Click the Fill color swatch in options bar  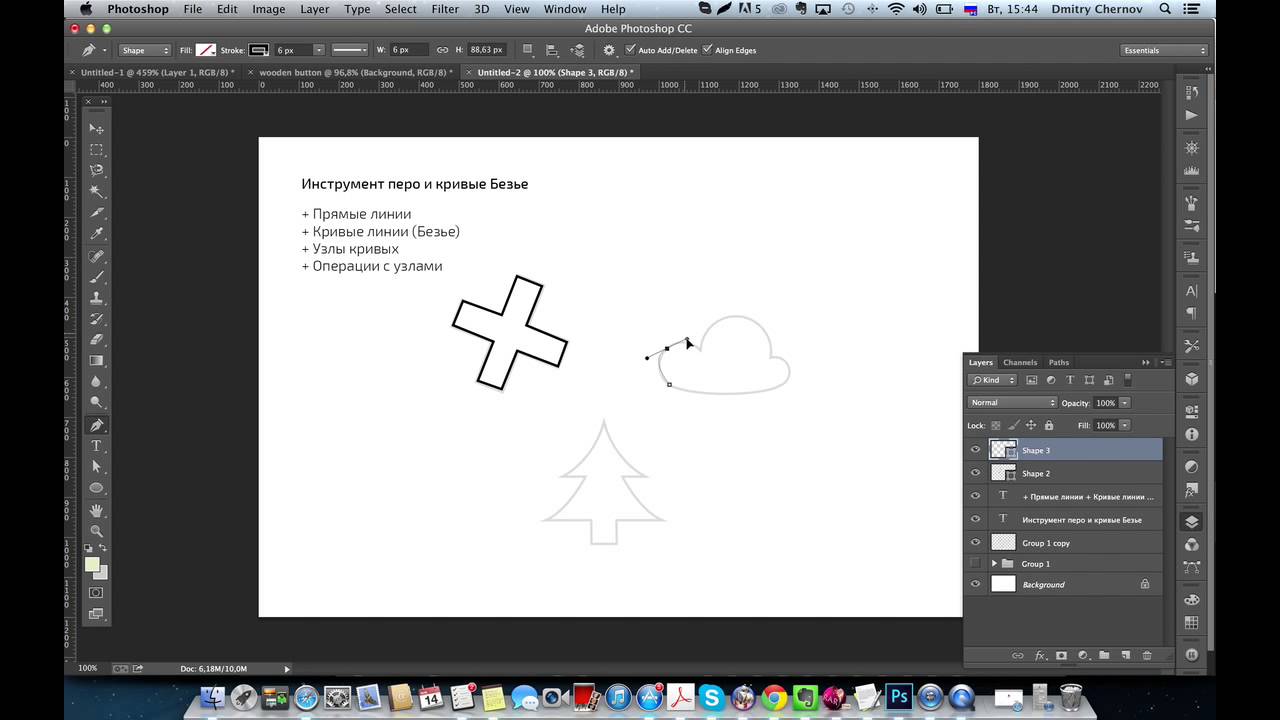click(205, 50)
